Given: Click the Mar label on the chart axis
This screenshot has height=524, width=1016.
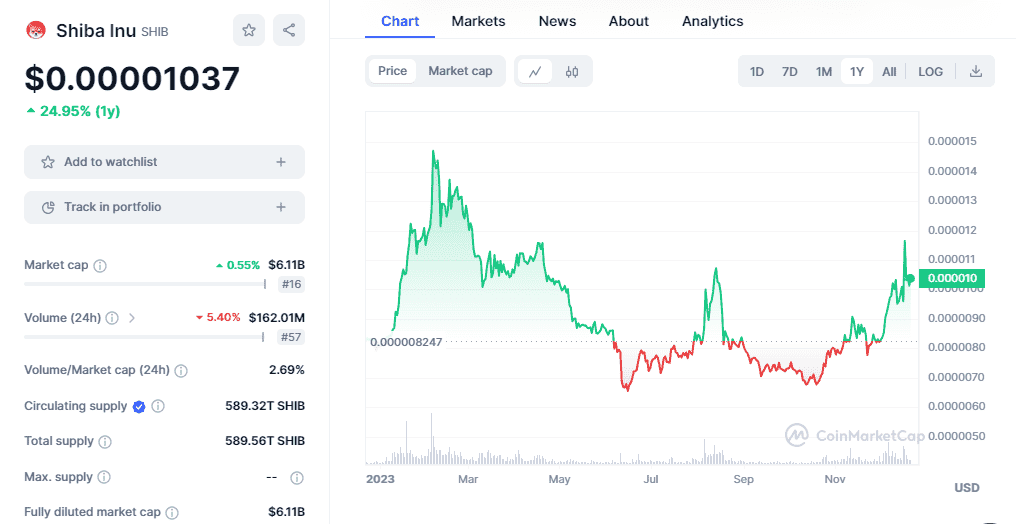Looking at the screenshot, I should pos(468,479).
